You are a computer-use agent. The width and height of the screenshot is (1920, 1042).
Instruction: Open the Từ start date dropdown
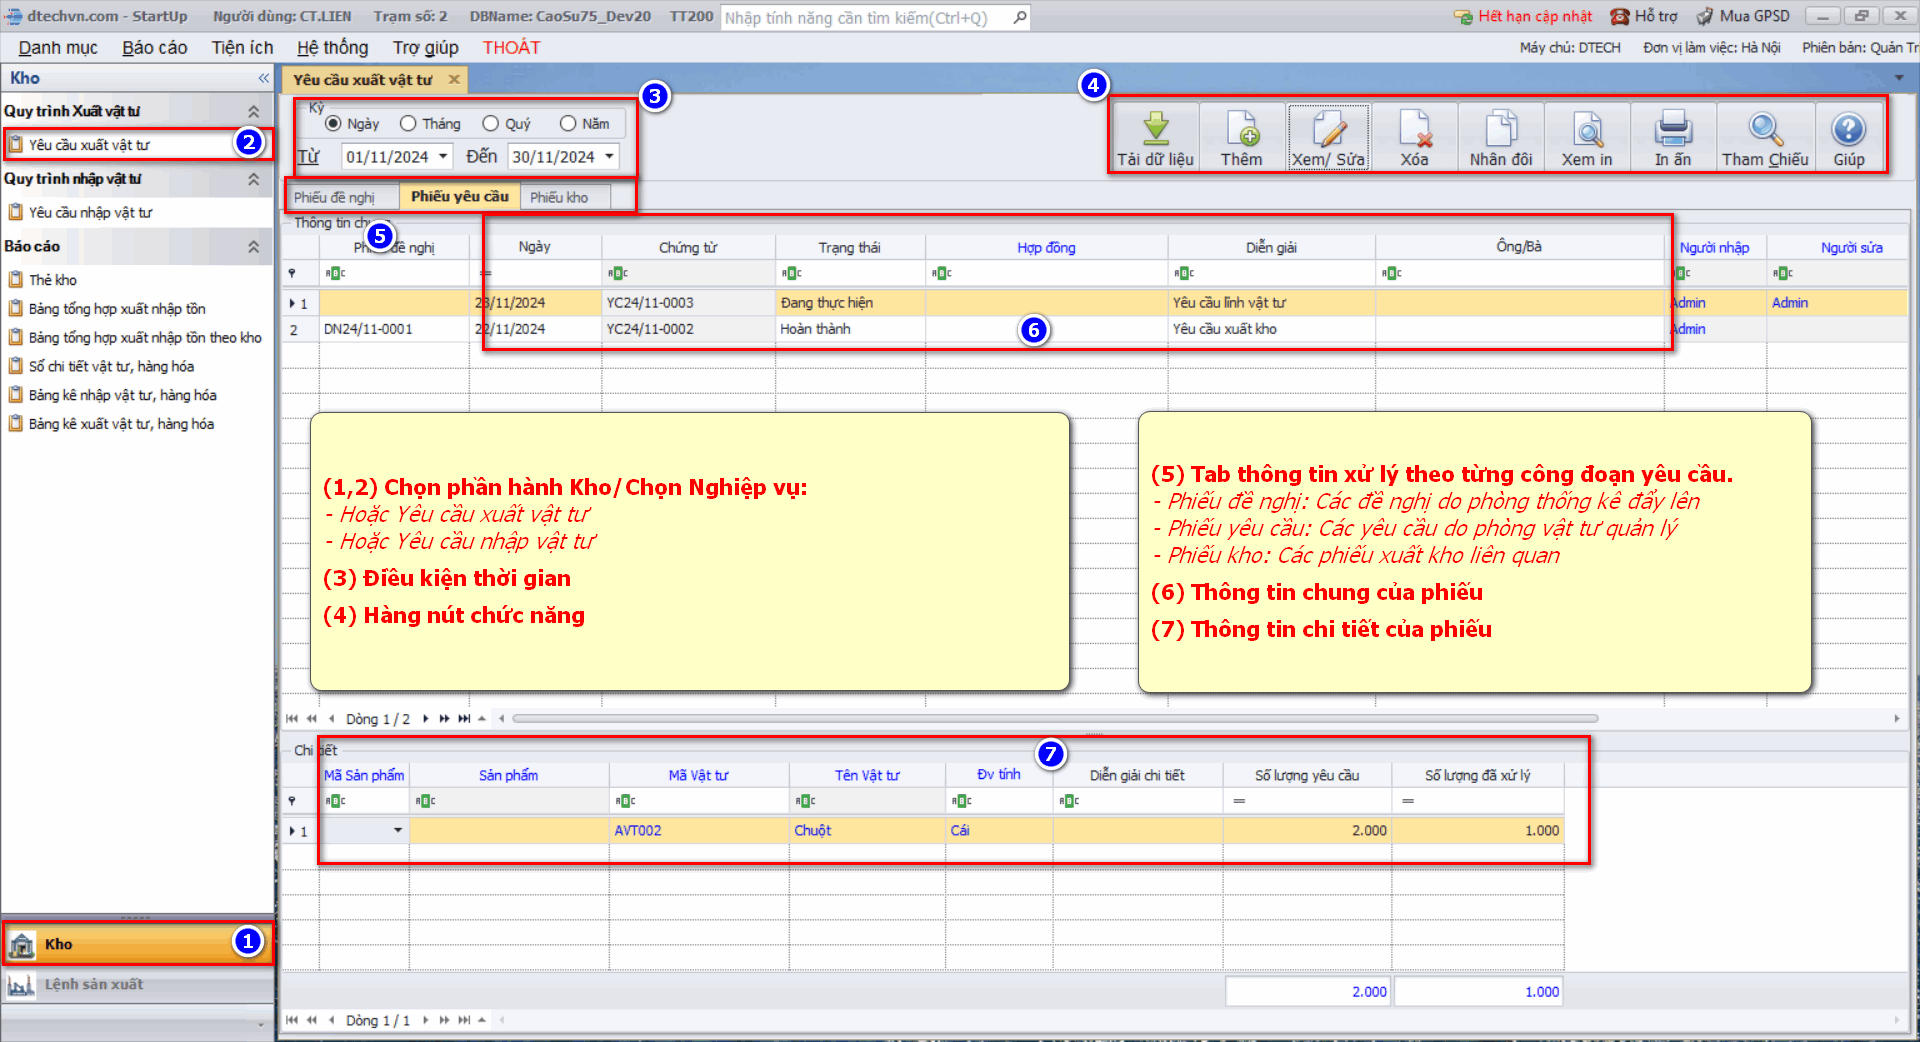click(x=443, y=157)
